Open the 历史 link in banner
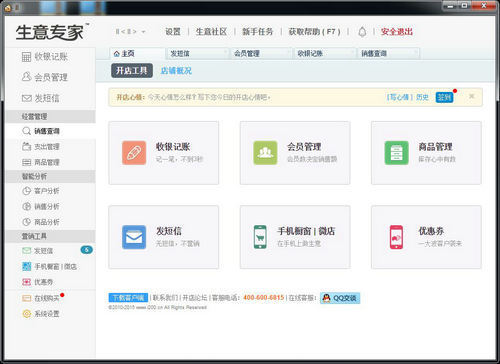Viewport: 500px width, 364px height. [422, 97]
